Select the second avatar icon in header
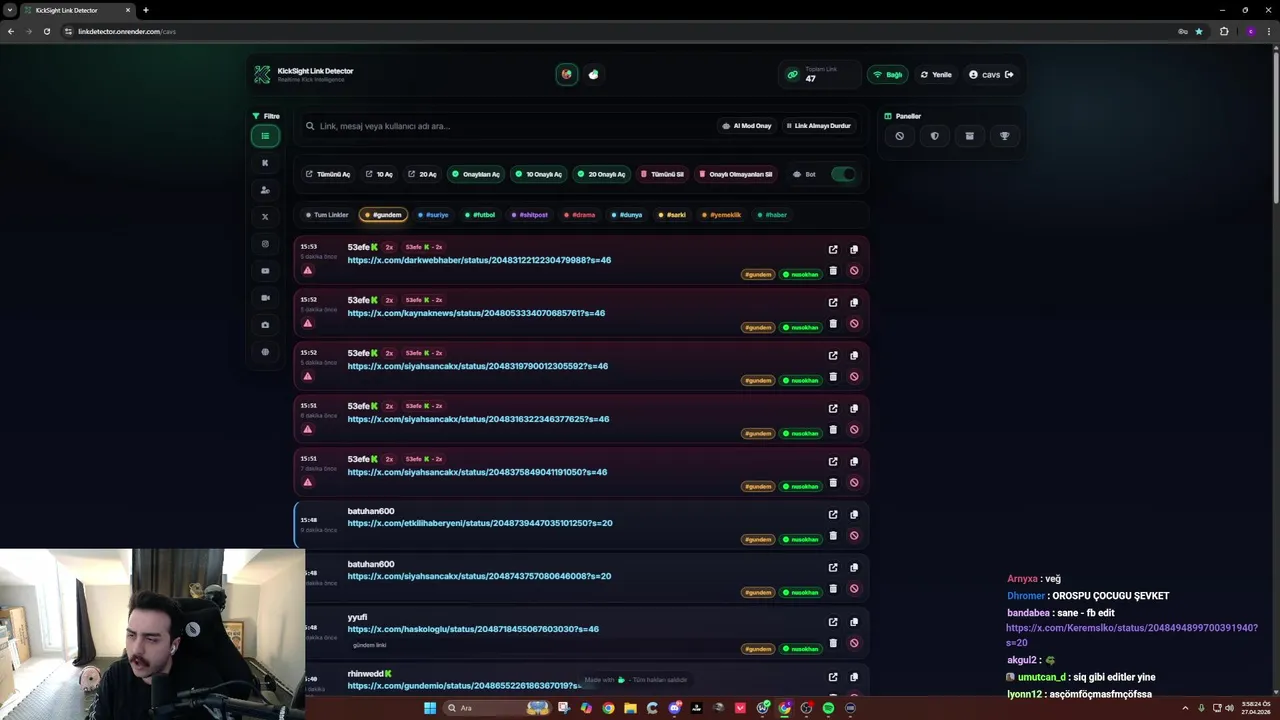Viewport: 1280px width, 720px height. pos(593,74)
